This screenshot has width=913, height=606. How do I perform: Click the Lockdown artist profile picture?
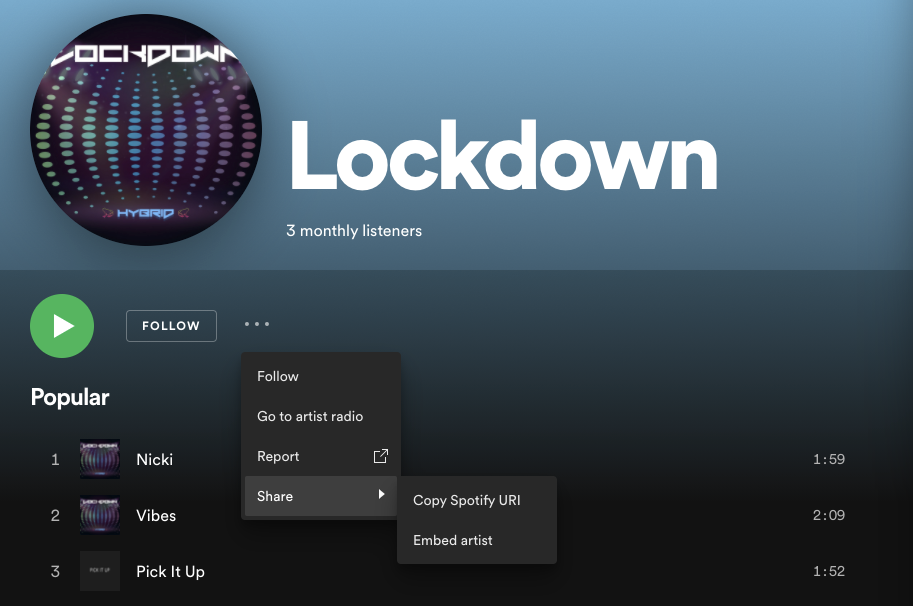pos(146,130)
